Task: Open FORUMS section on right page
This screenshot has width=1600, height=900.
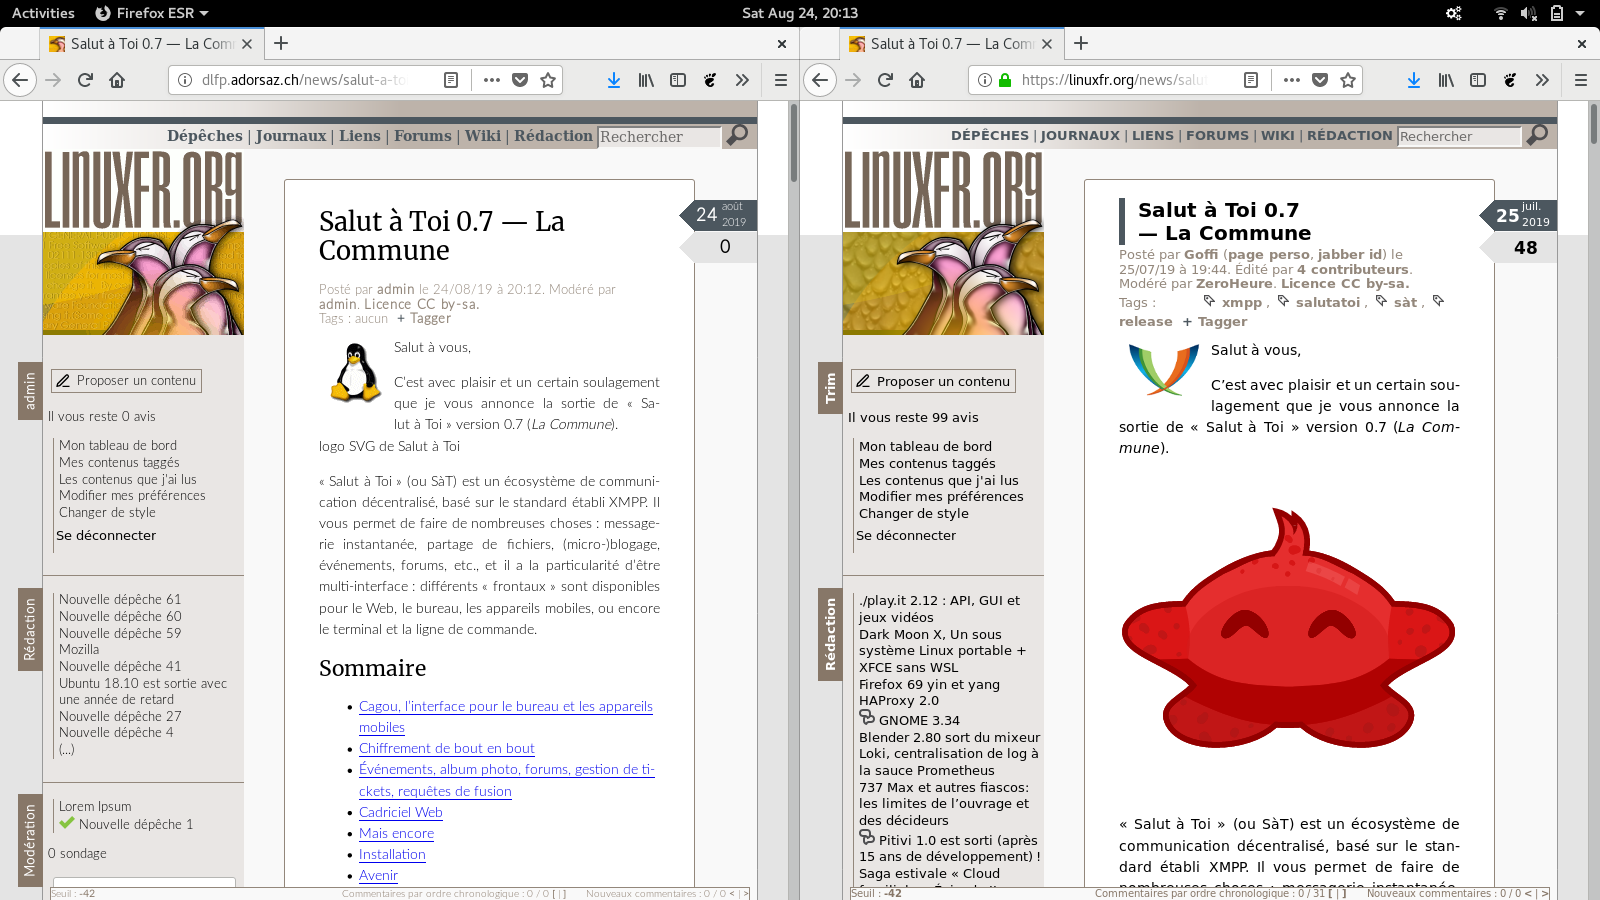Action: tap(1217, 135)
